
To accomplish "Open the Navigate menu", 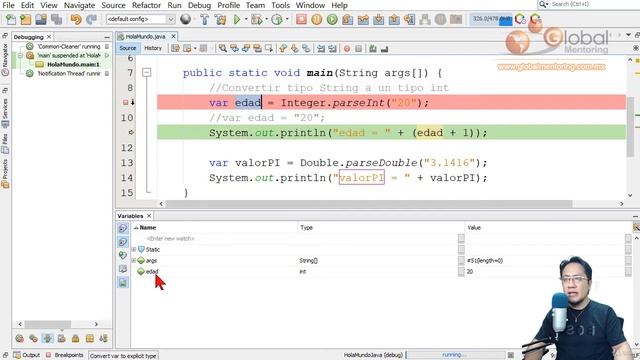I will coord(79,5).
